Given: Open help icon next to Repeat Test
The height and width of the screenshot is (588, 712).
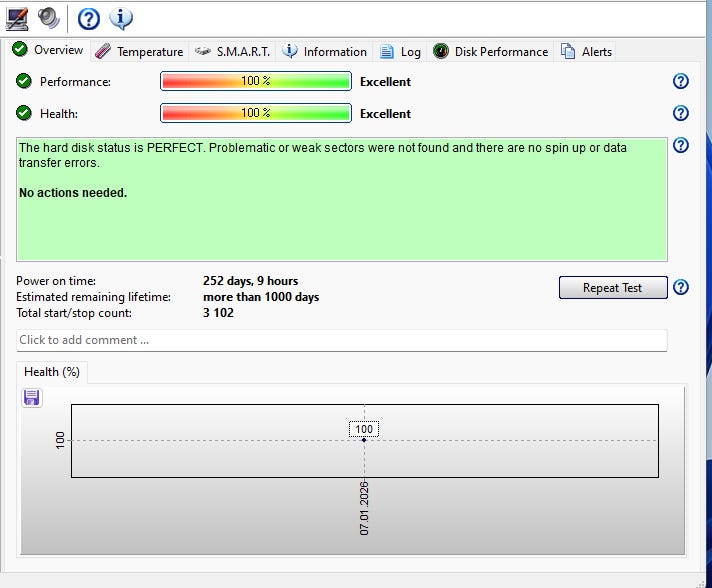Looking at the screenshot, I should click(680, 287).
